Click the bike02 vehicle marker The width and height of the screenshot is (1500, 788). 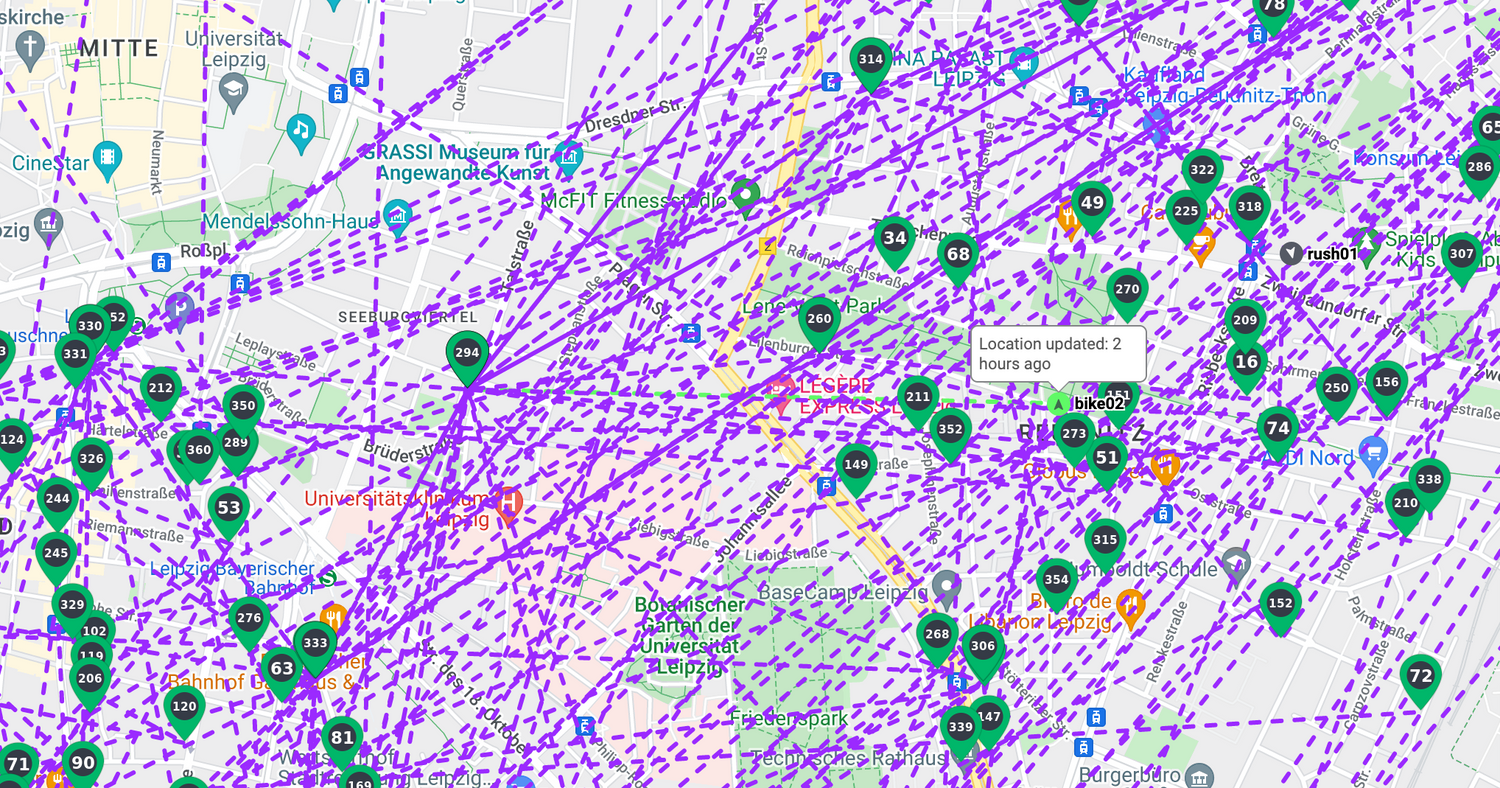tap(1058, 404)
